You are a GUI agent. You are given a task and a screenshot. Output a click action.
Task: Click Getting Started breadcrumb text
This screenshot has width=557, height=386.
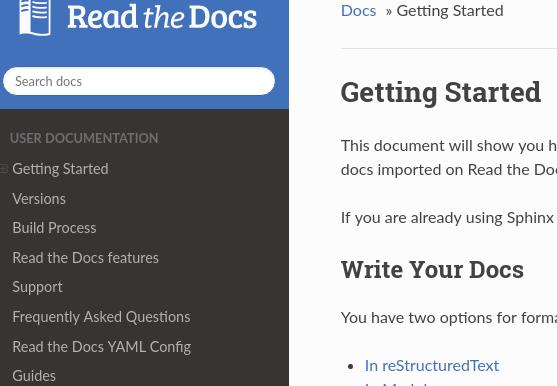(450, 11)
